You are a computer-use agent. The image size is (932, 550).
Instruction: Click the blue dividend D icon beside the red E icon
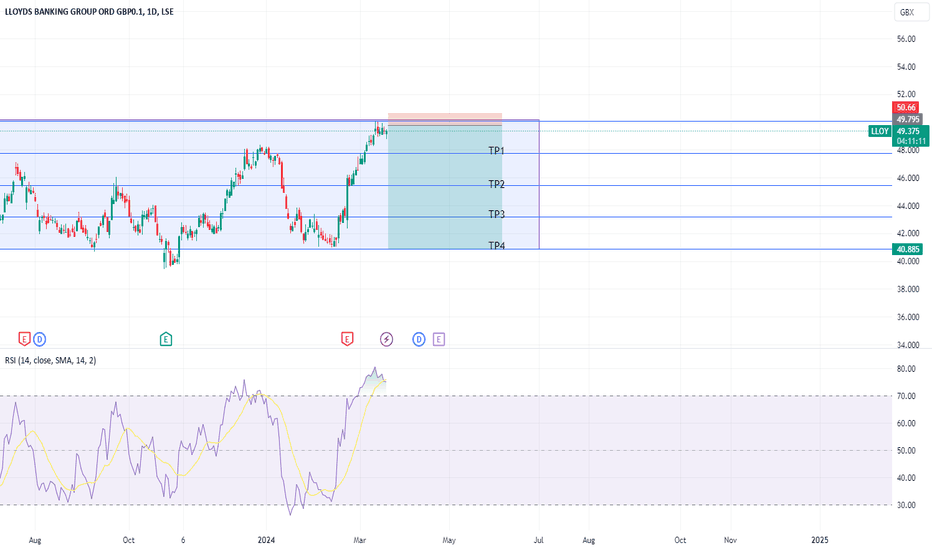(x=39, y=340)
